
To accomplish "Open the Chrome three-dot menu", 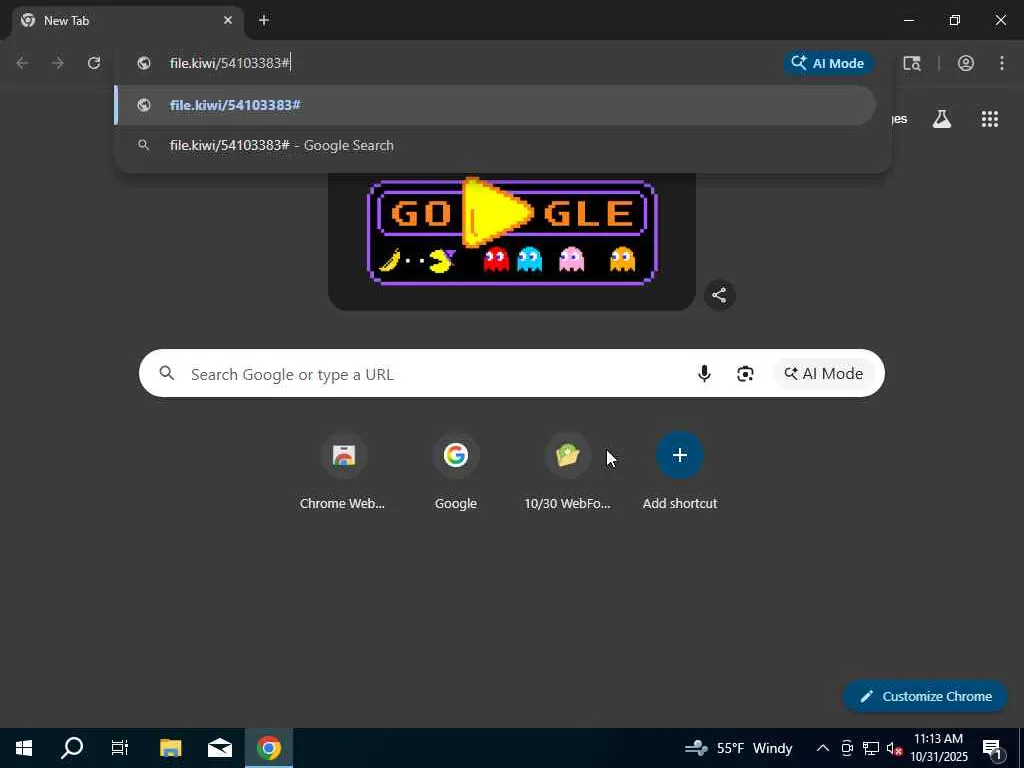I will tap(1002, 63).
